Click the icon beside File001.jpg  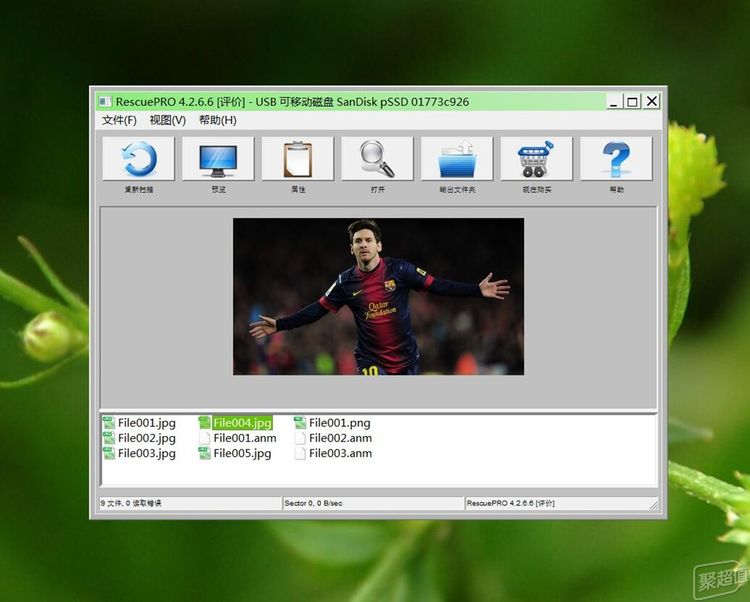(109, 423)
